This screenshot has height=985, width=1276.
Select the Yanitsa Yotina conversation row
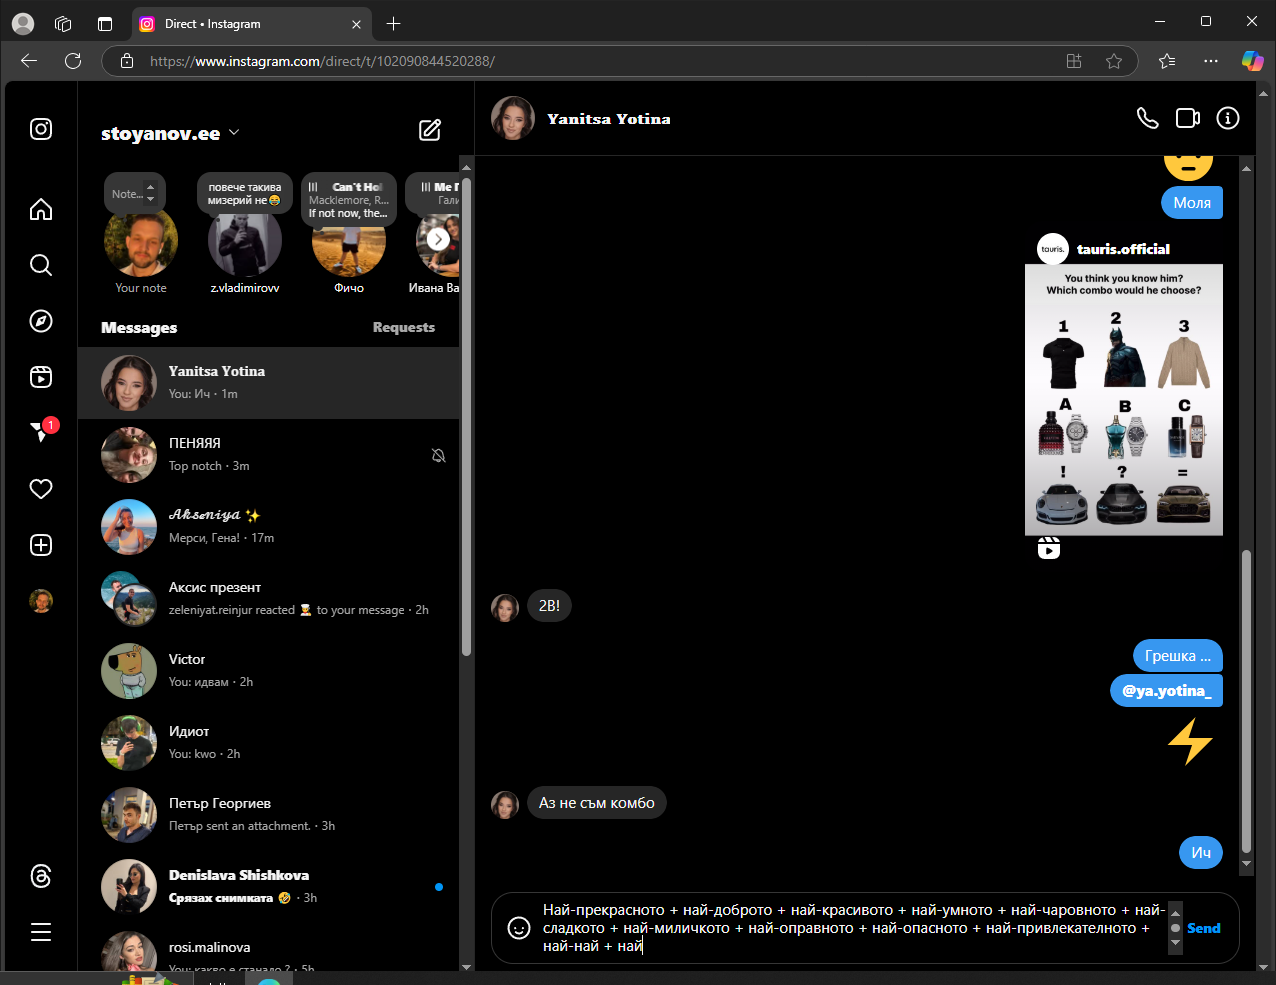[x=268, y=382]
